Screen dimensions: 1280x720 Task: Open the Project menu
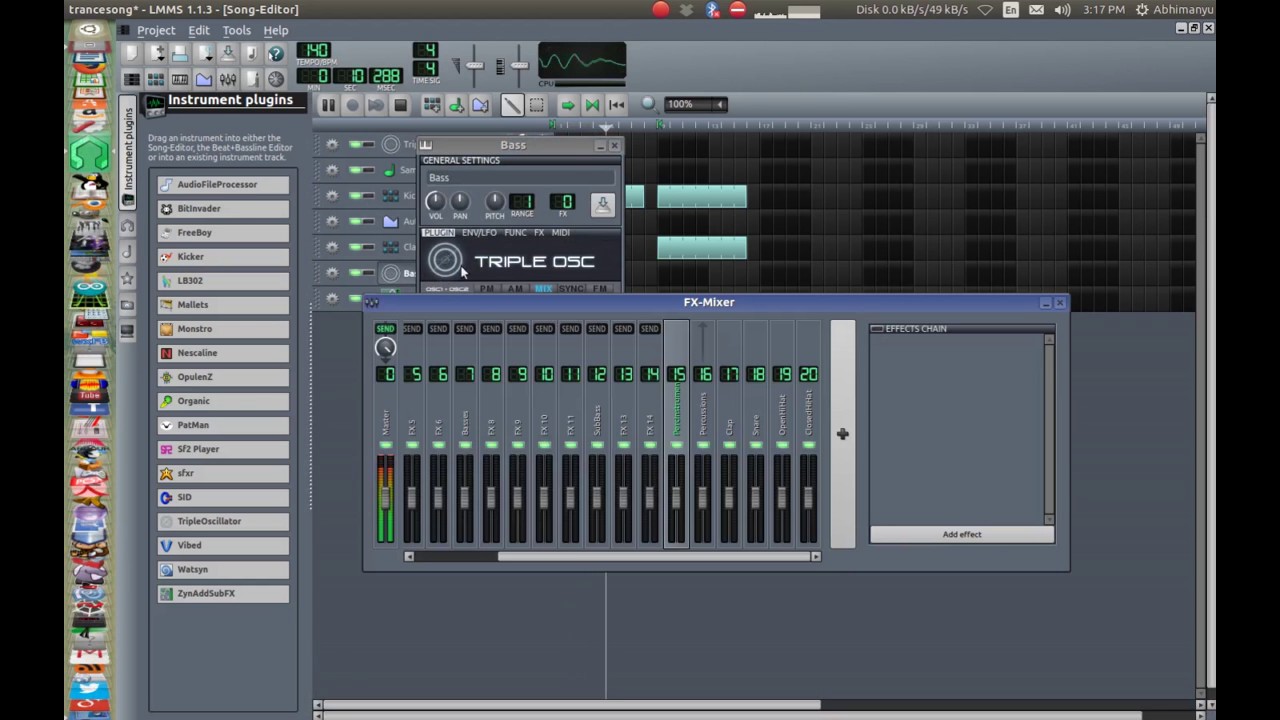[156, 31]
